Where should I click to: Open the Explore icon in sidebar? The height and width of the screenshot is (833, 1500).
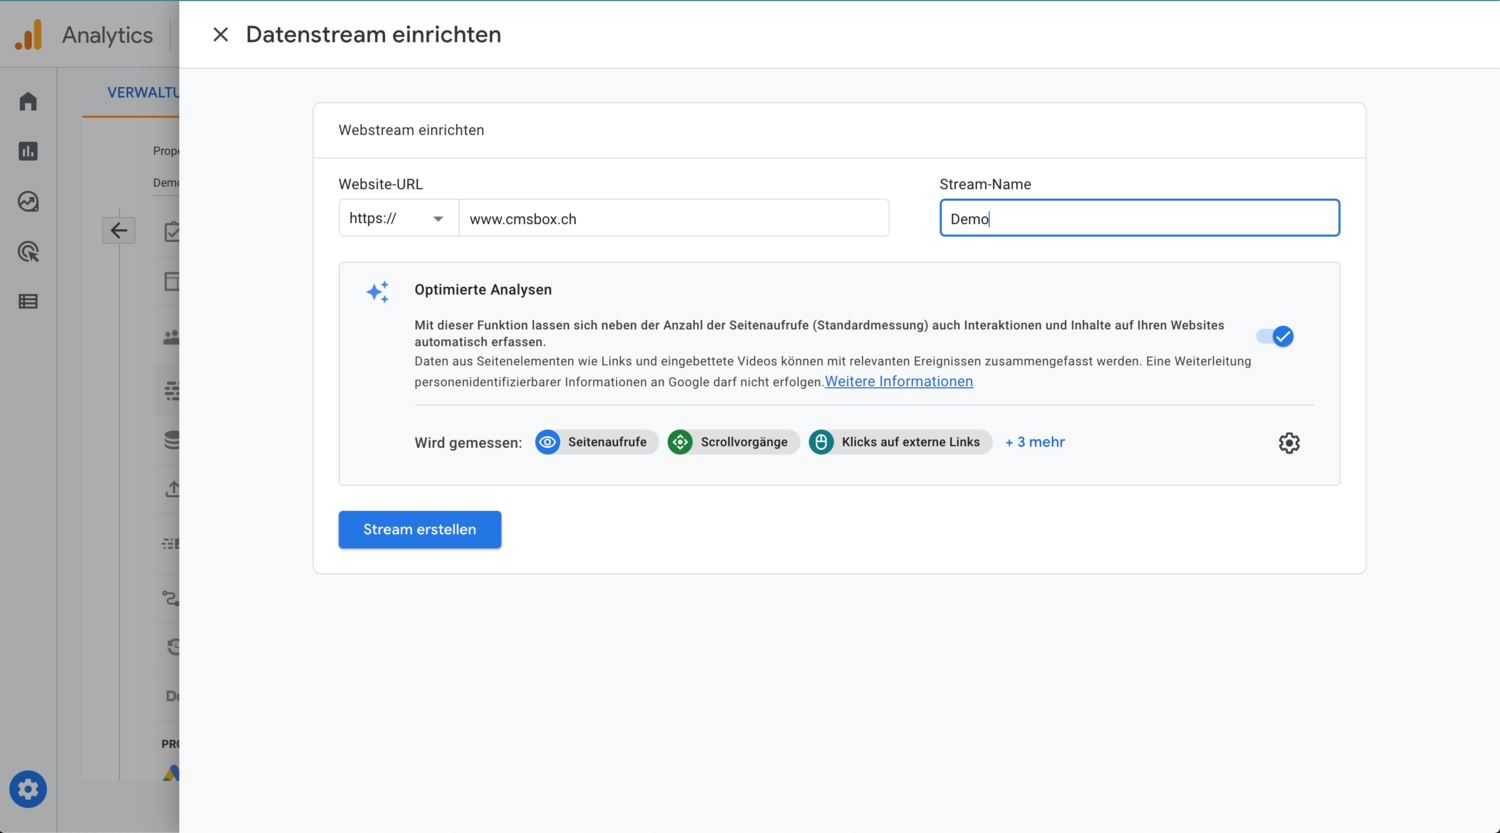(28, 201)
